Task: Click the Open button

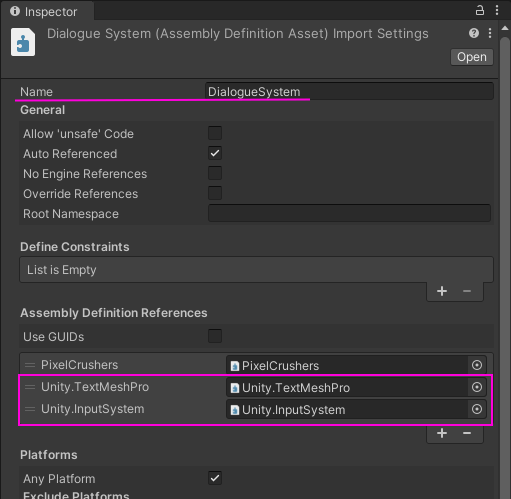Action: pyautogui.click(x=472, y=57)
